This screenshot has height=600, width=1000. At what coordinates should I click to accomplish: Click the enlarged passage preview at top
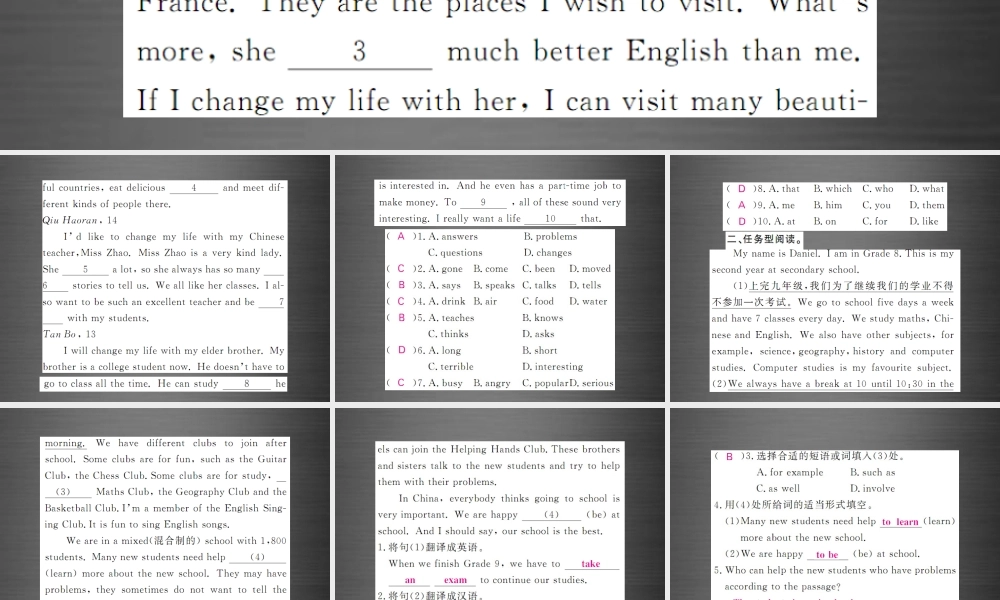coord(500,60)
